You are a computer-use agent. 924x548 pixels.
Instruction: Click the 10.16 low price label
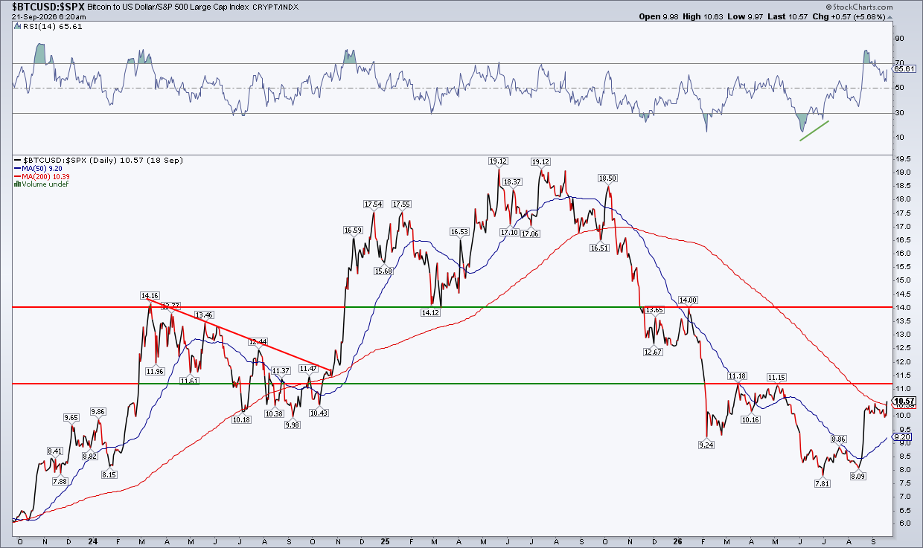(751, 420)
